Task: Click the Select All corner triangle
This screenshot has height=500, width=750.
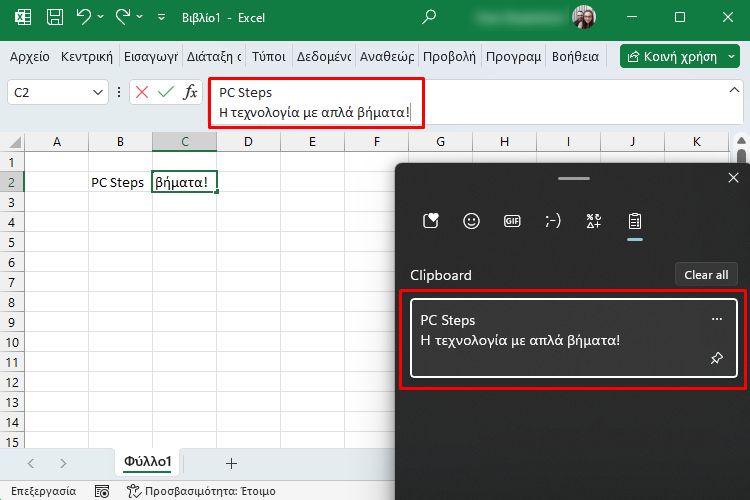Action: coord(14,142)
